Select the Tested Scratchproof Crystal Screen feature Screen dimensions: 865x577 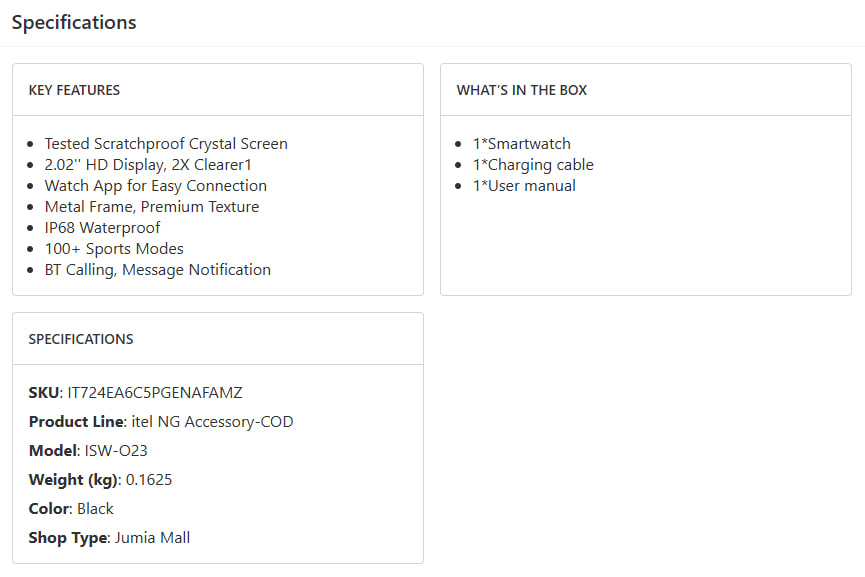[x=166, y=144]
